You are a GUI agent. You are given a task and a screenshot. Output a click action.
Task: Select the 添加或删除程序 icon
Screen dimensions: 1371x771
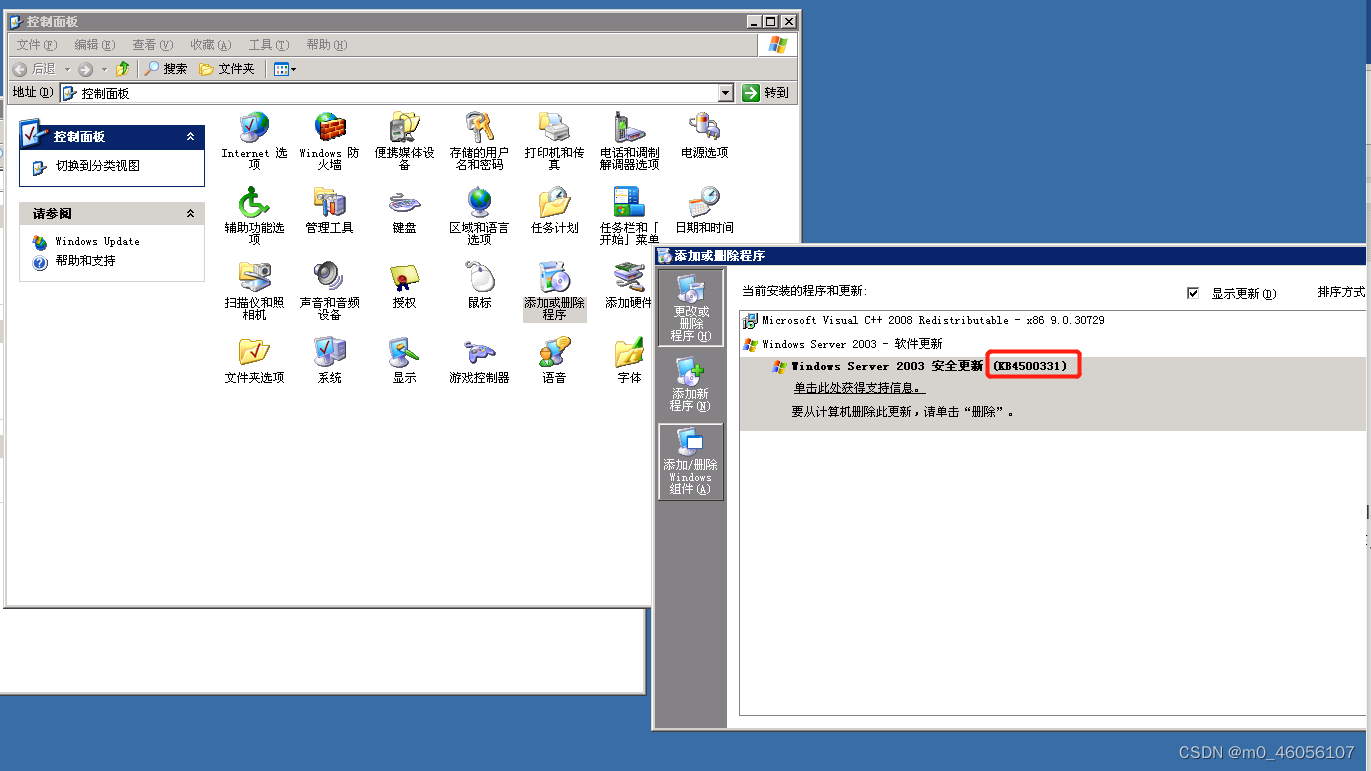[x=554, y=291]
